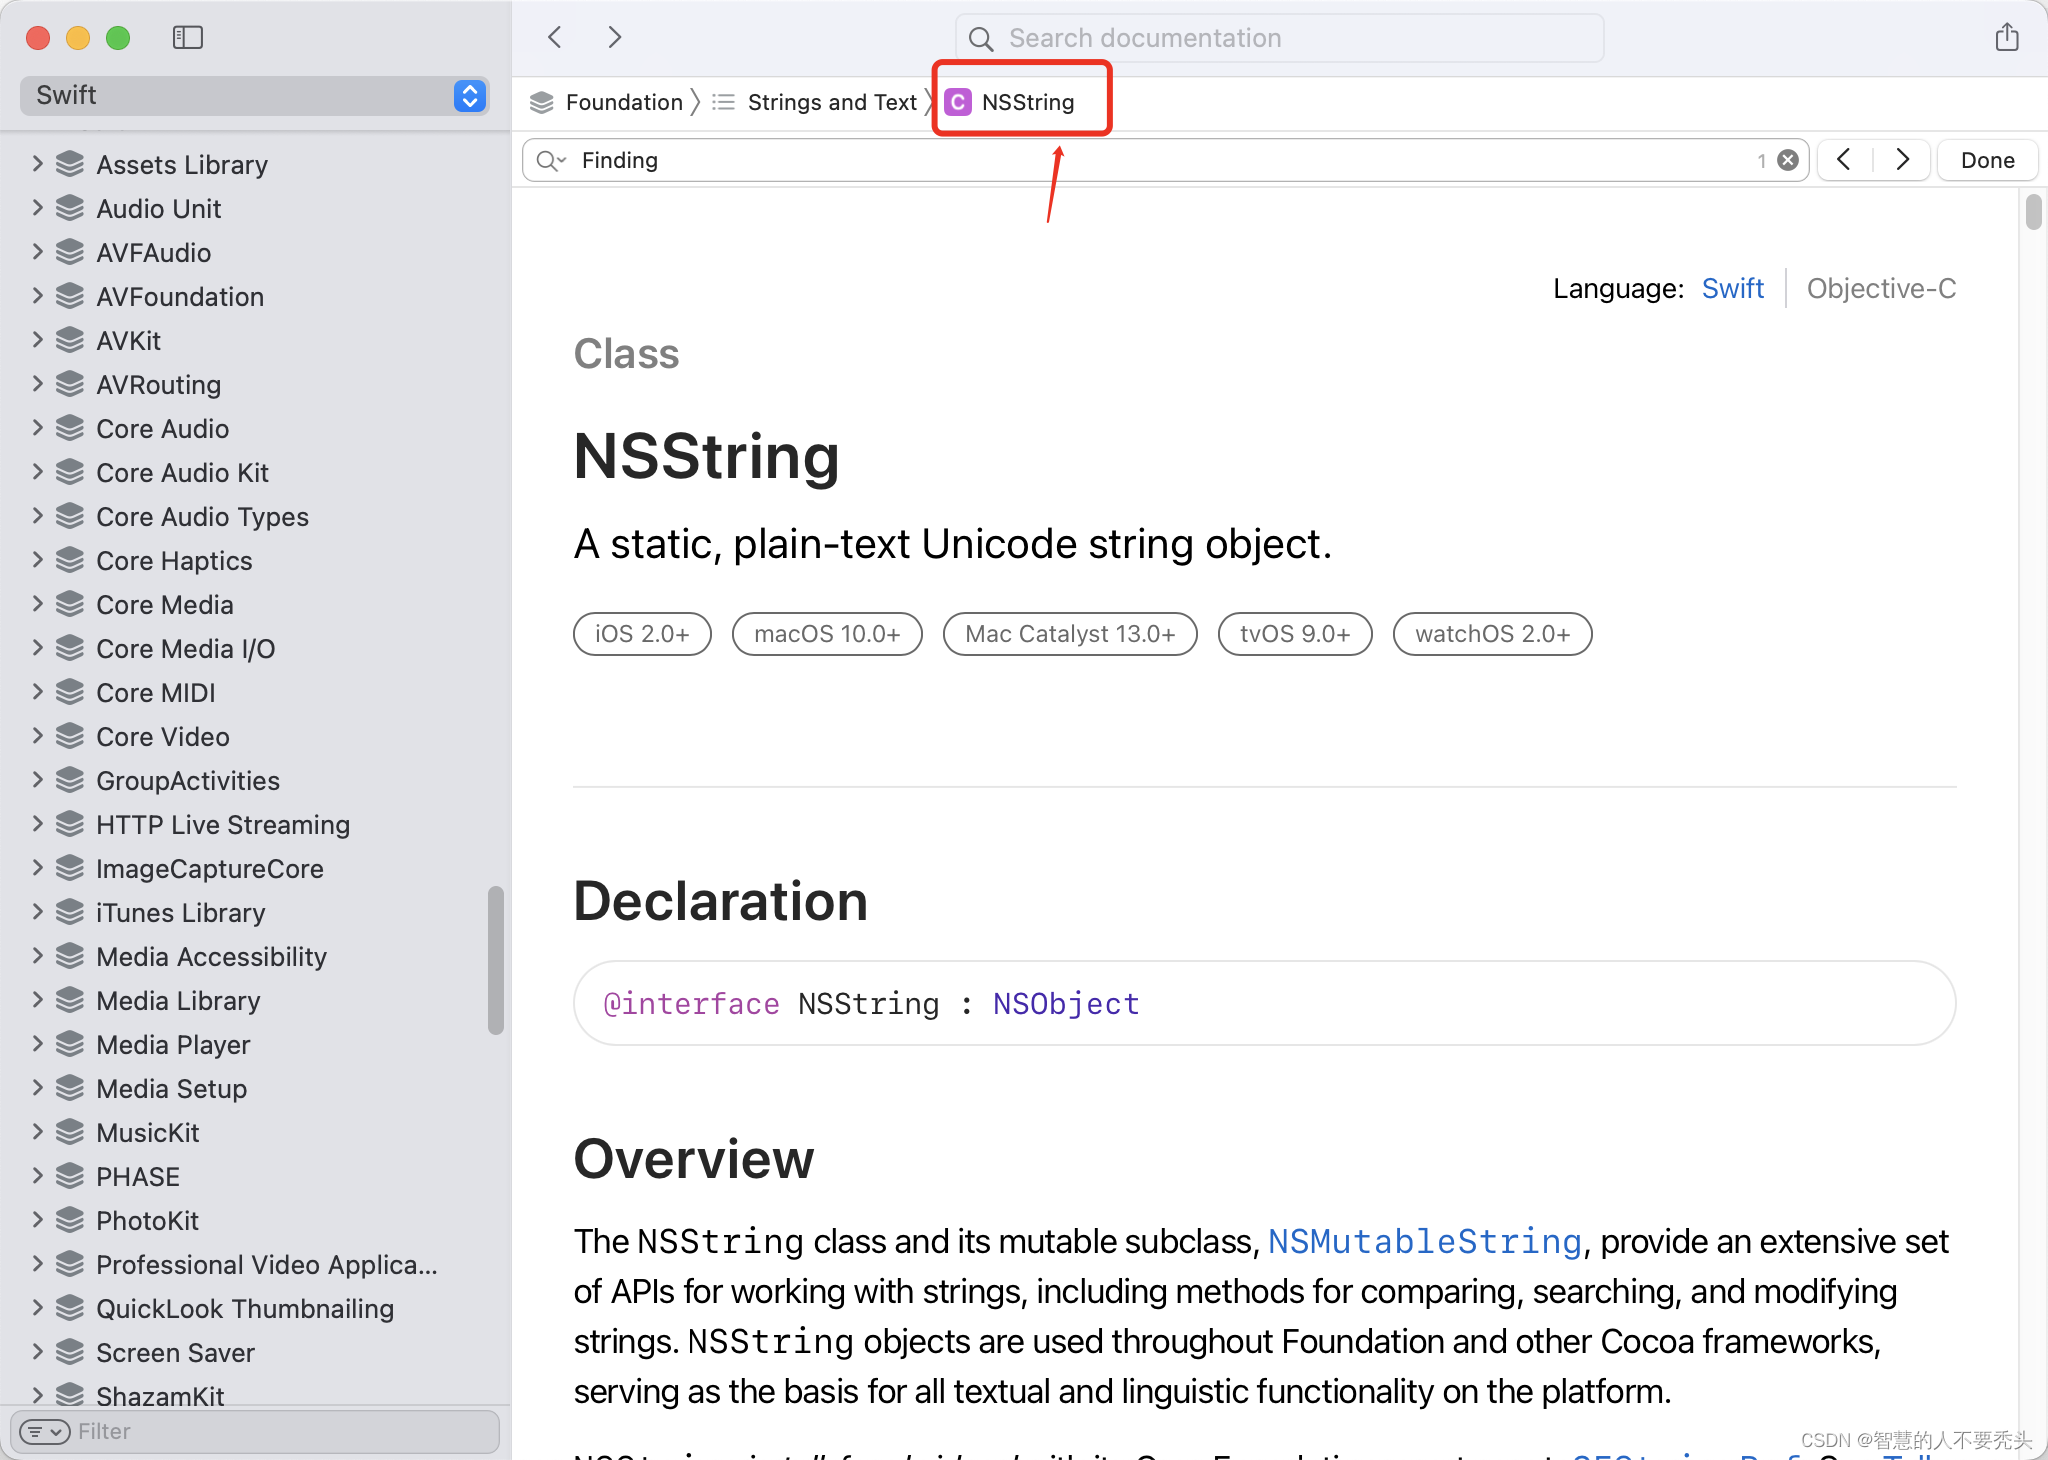The height and width of the screenshot is (1460, 2048).
Task: Open the NSMutableString documentation link
Action: point(1424,1241)
